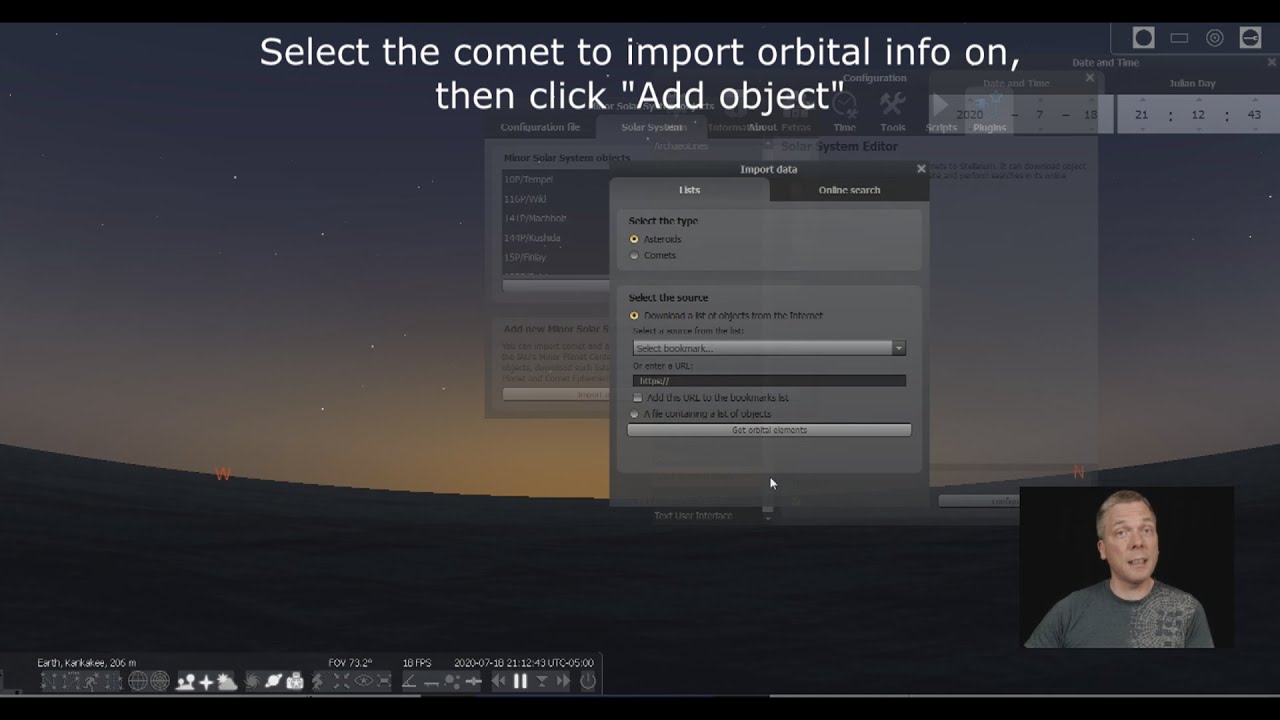1280x720 pixels.
Task: Switch to the Lists tab
Action: (690, 190)
